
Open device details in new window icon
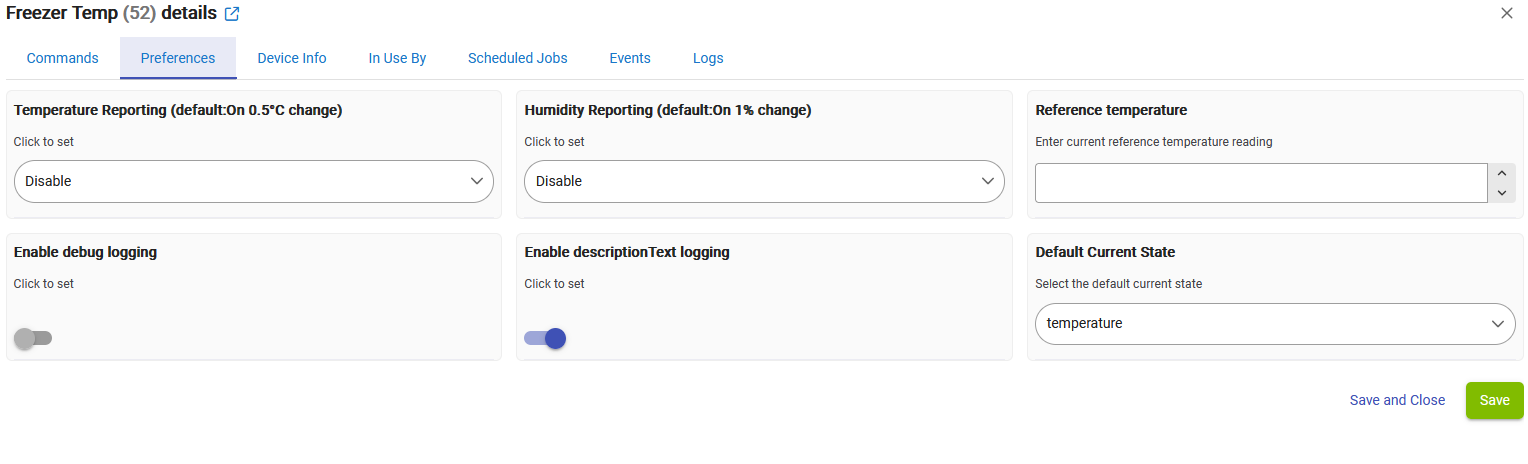[x=232, y=14]
